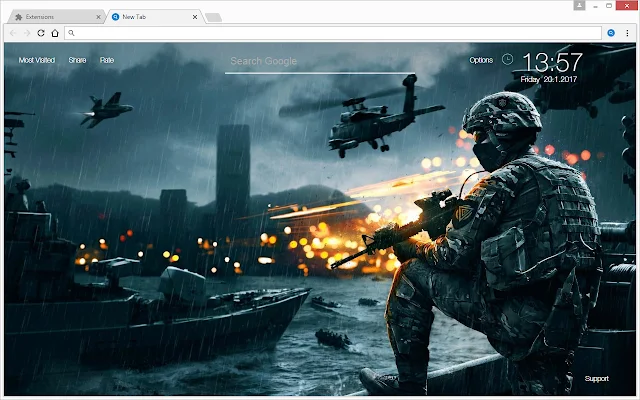Click the 13:57 clock display
This screenshot has height=400, width=640.
coord(552,62)
